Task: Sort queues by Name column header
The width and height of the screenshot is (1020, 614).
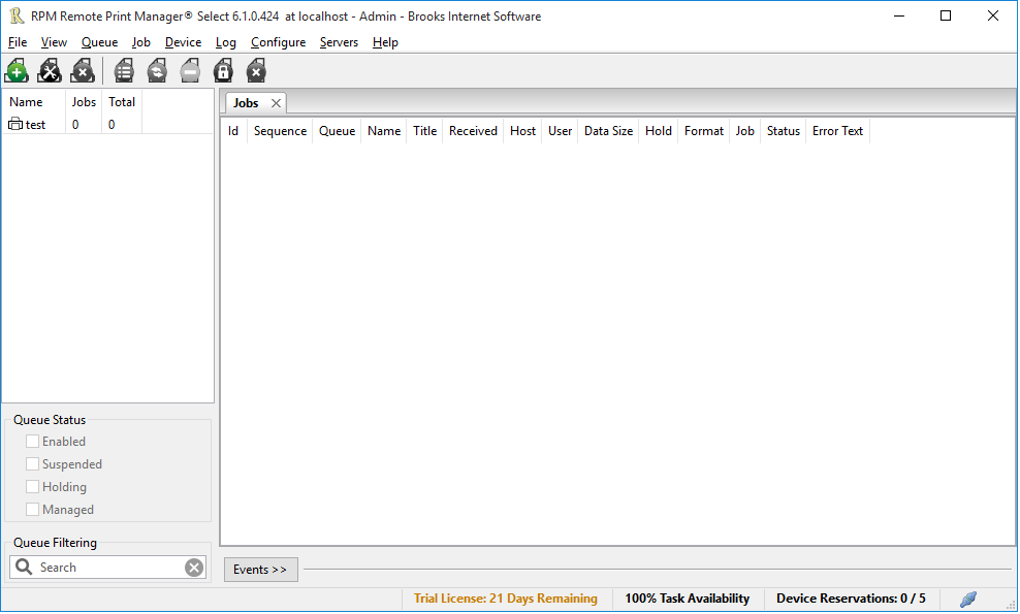Action: pyautogui.click(x=34, y=102)
